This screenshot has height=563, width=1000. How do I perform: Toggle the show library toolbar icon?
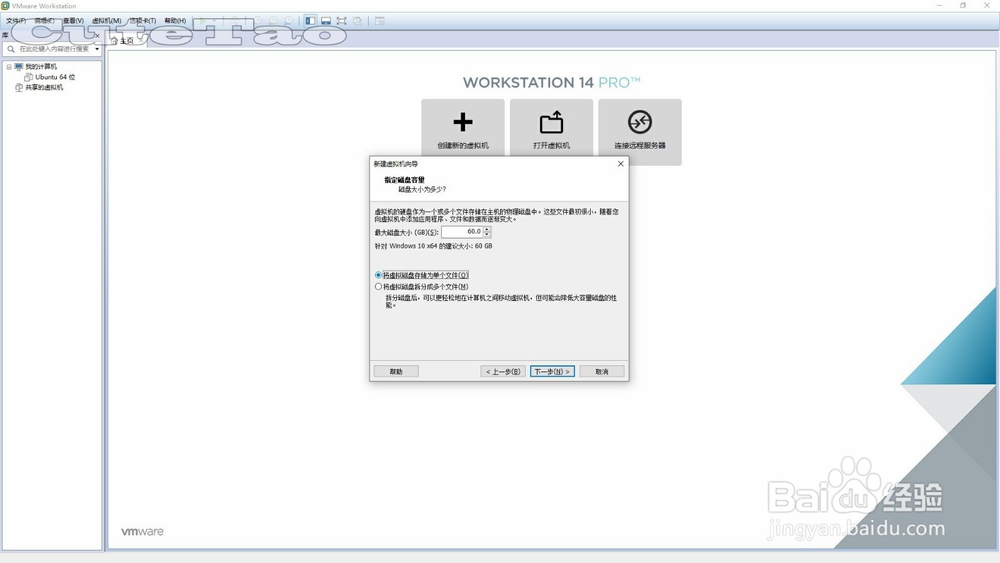tap(310, 21)
